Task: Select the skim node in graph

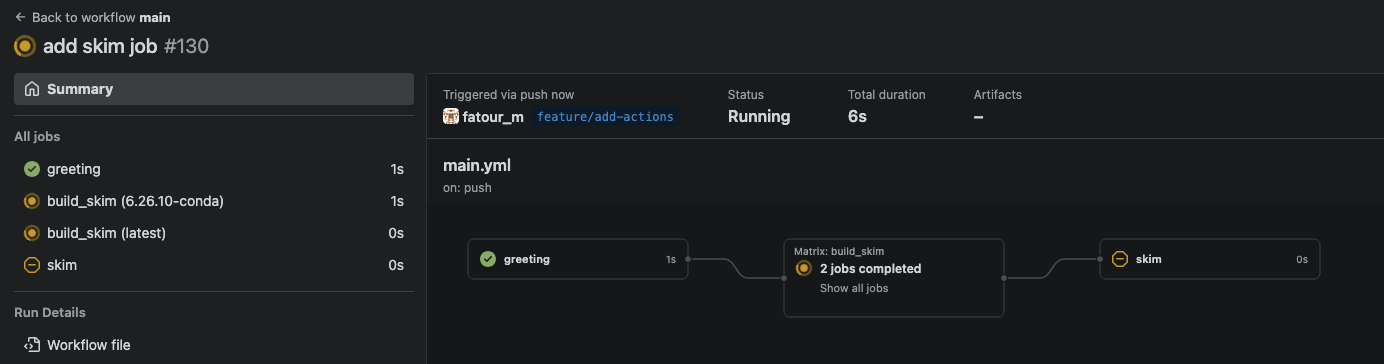Action: coord(1210,259)
